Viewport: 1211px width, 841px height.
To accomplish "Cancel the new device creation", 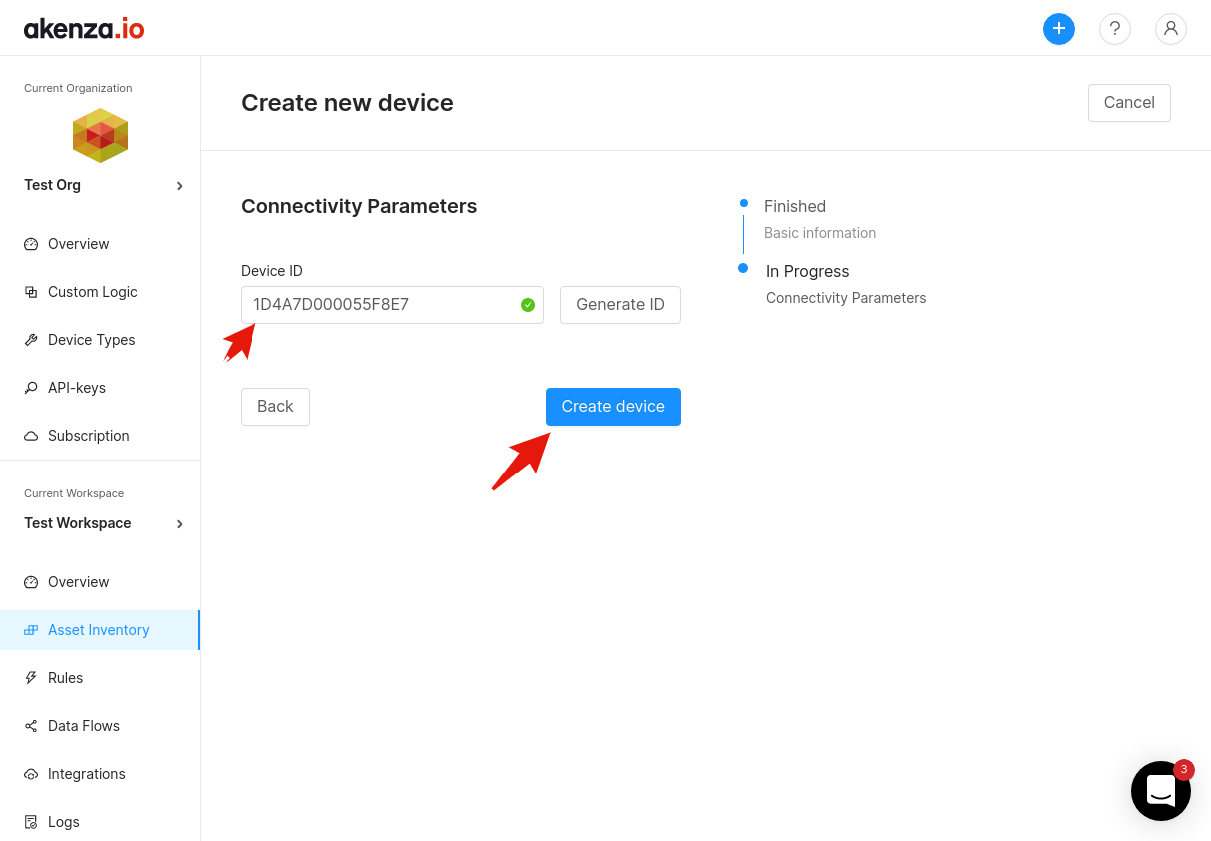I will pos(1128,103).
